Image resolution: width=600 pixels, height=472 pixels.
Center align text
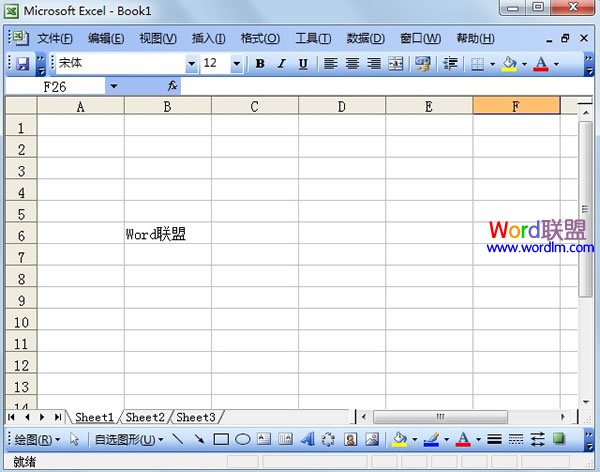[352, 64]
